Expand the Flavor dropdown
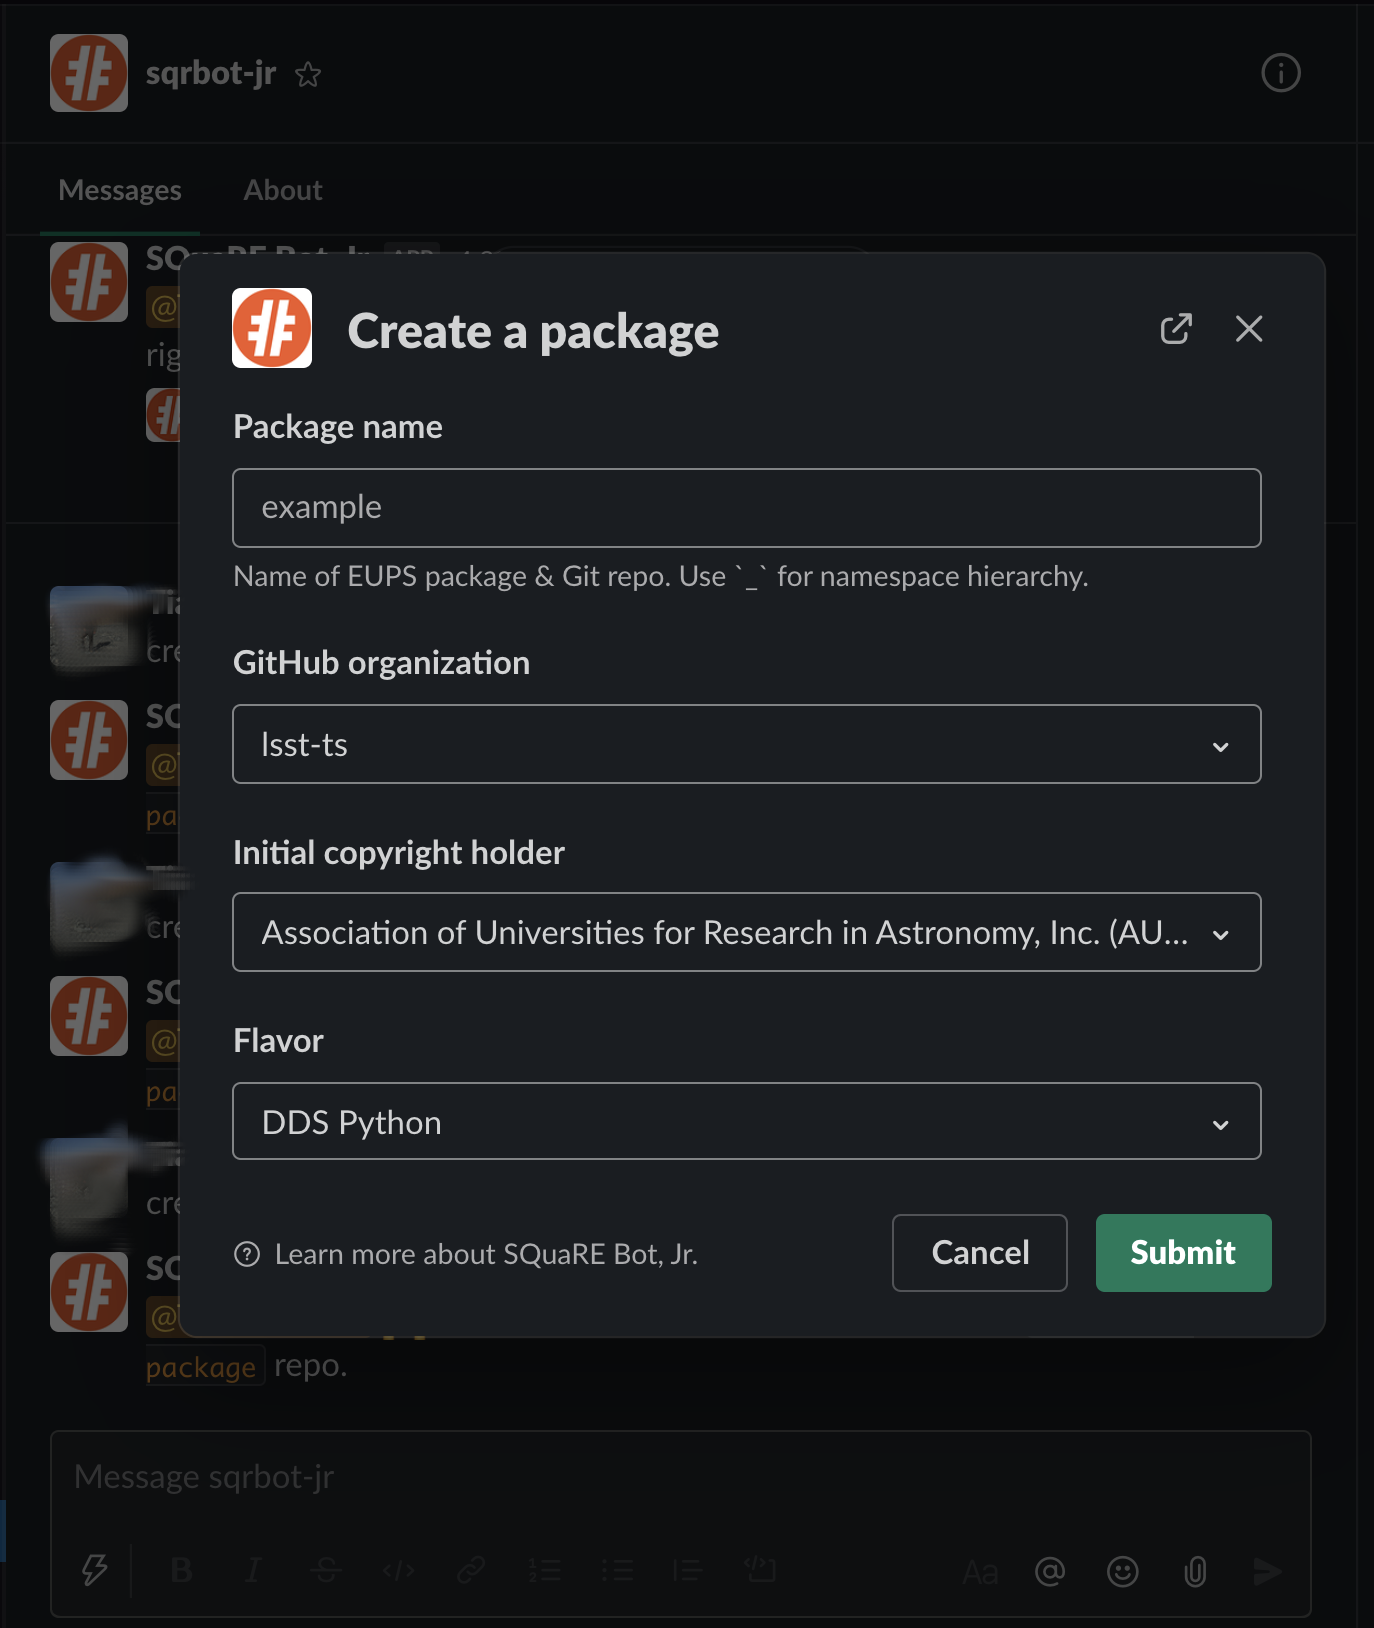This screenshot has height=1628, width=1374. coord(746,1122)
